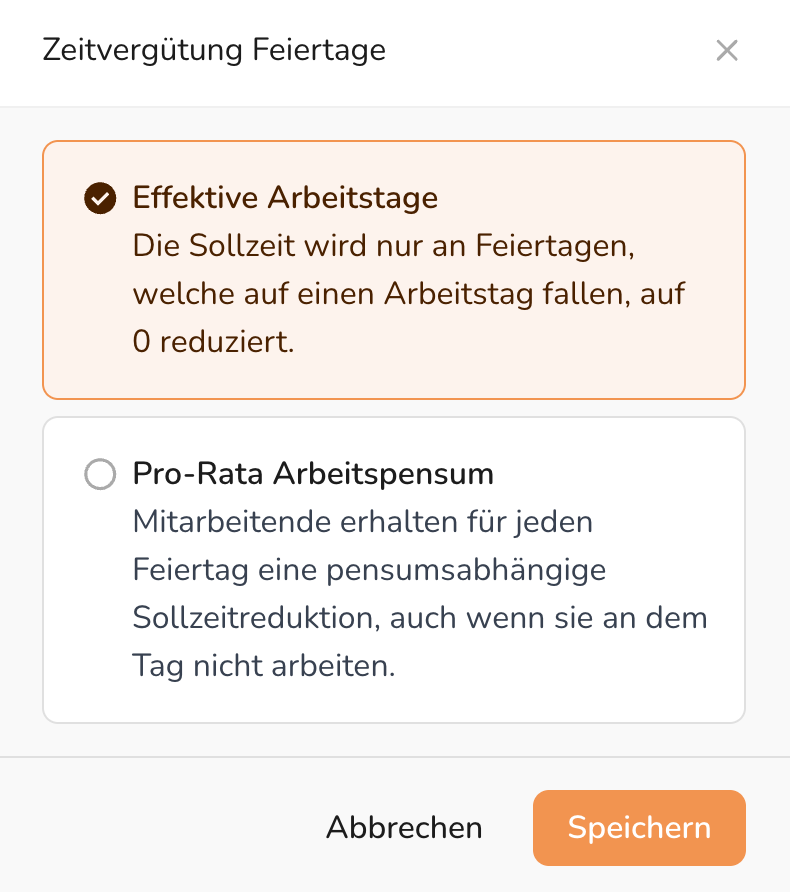Click the checked circle beside Effektive Arbeitstage
Image resolution: width=790 pixels, height=892 pixels.
(100, 198)
